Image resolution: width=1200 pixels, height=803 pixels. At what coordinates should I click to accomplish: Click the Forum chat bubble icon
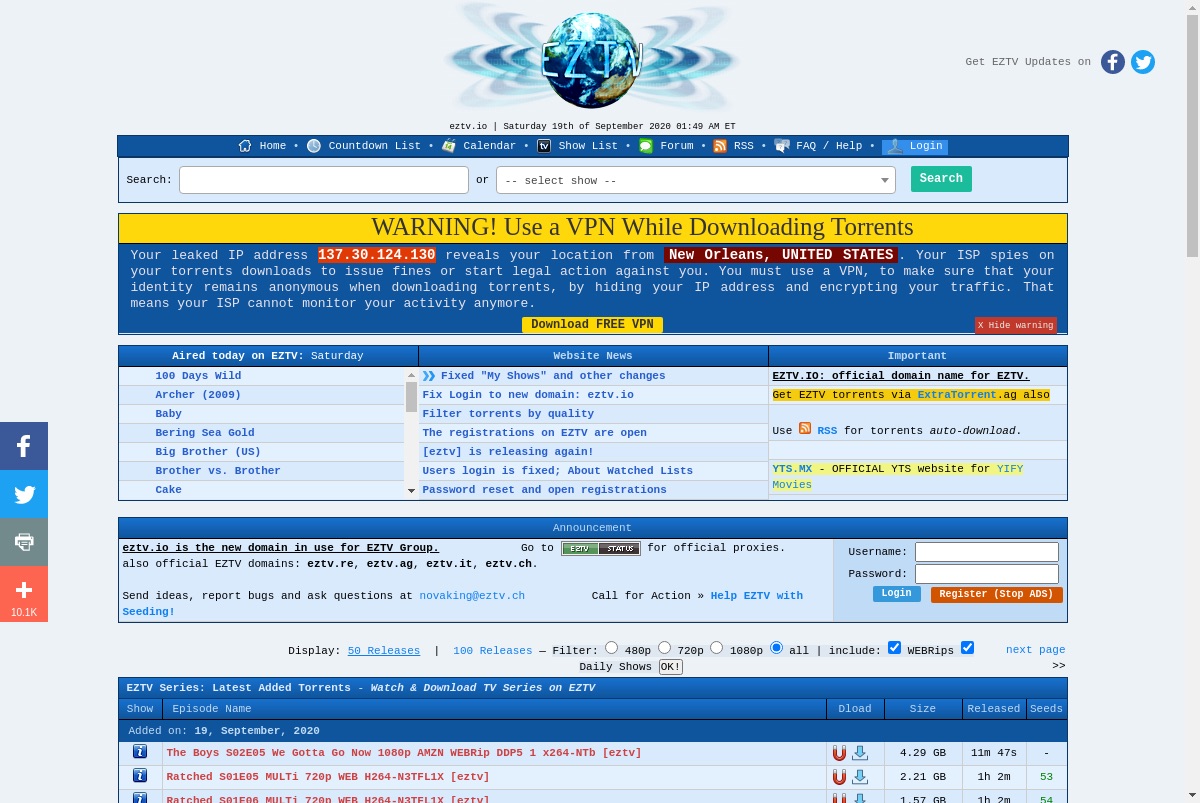pos(646,146)
